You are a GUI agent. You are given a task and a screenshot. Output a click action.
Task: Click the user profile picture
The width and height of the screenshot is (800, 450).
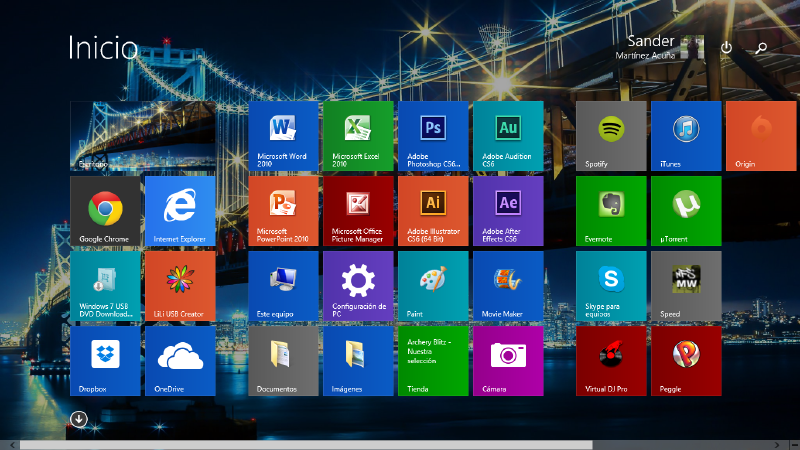(x=693, y=47)
